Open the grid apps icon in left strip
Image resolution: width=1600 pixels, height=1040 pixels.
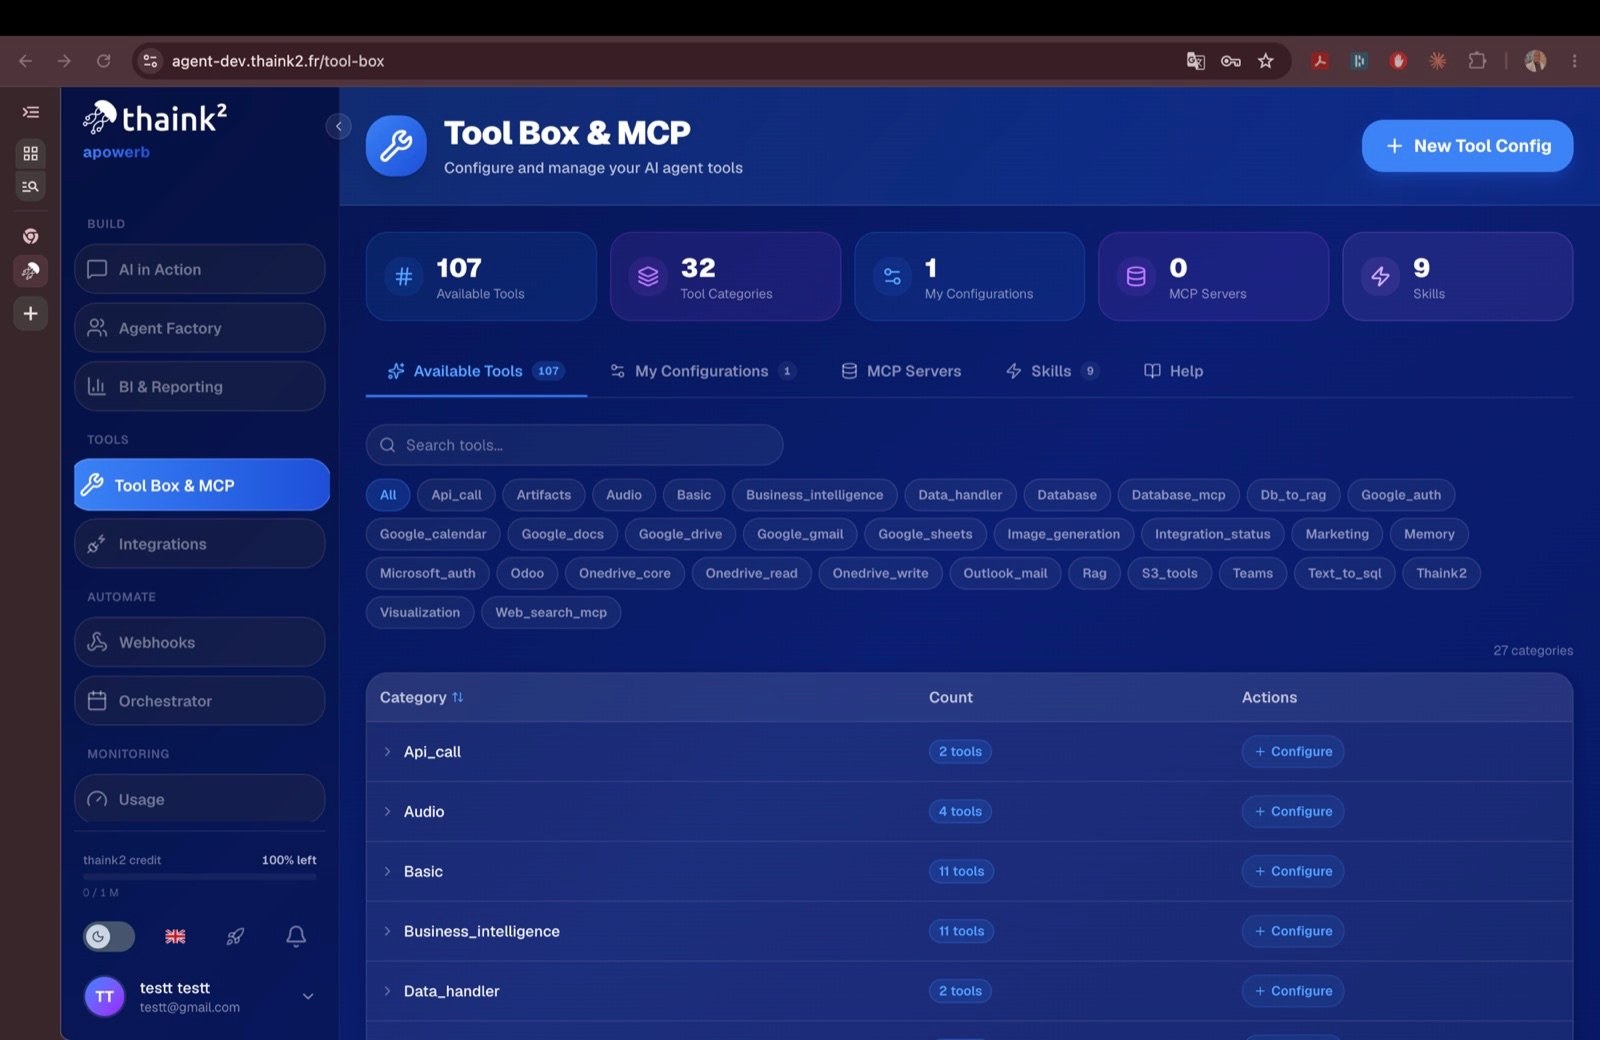coord(31,153)
